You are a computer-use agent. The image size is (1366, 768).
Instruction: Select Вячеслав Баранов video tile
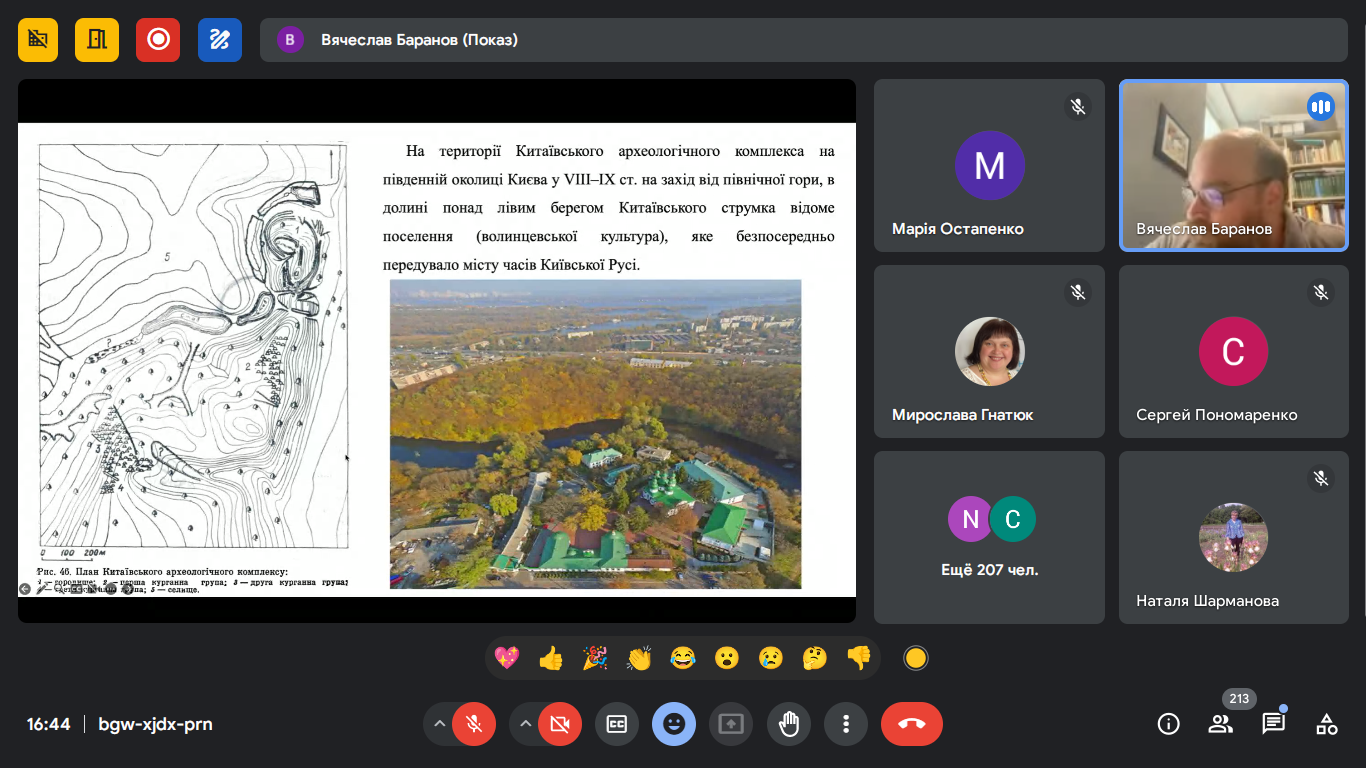[x=1234, y=165]
